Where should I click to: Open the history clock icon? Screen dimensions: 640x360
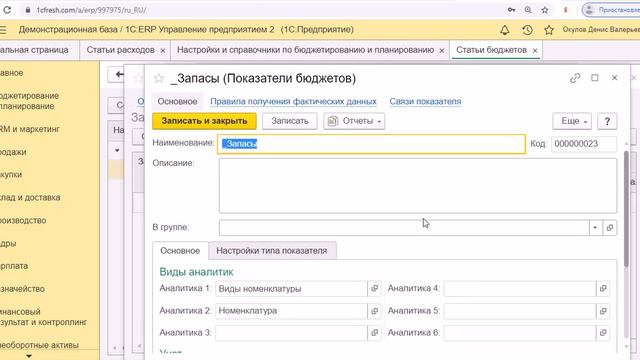pyautogui.click(x=527, y=30)
